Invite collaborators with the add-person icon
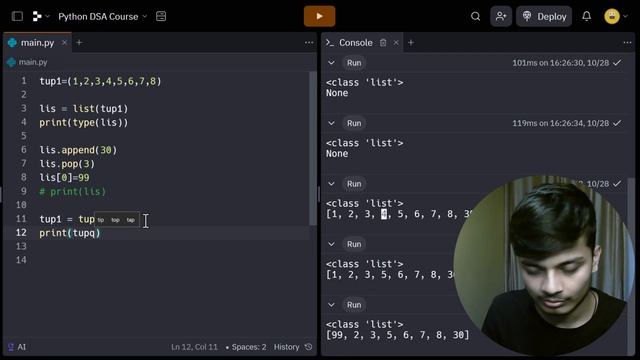This screenshot has height=360, width=640. point(501,16)
